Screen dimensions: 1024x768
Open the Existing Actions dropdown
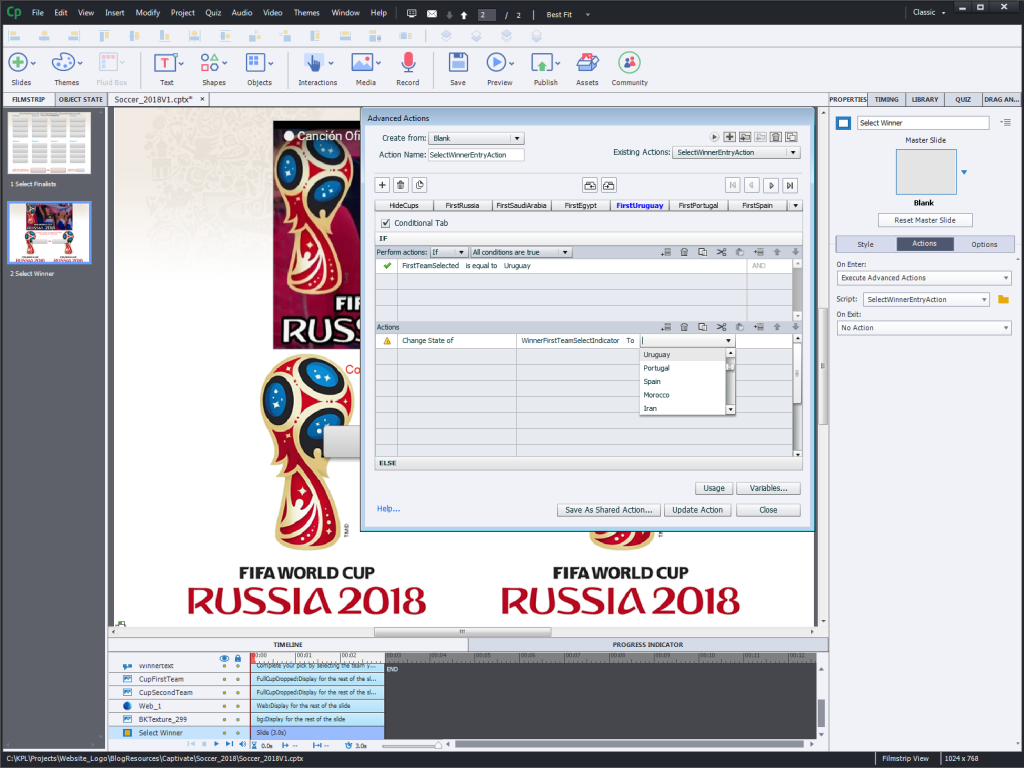737,153
